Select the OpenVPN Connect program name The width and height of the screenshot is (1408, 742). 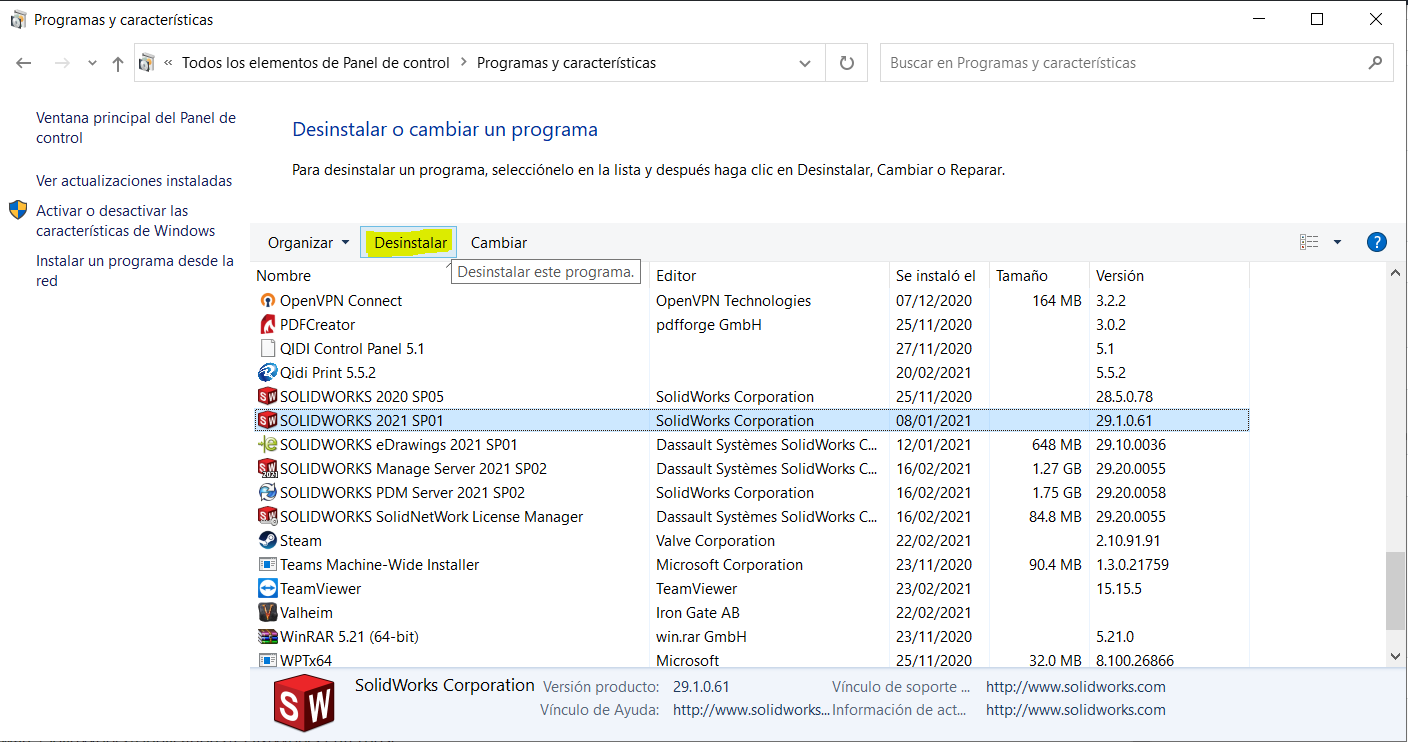[x=341, y=301]
